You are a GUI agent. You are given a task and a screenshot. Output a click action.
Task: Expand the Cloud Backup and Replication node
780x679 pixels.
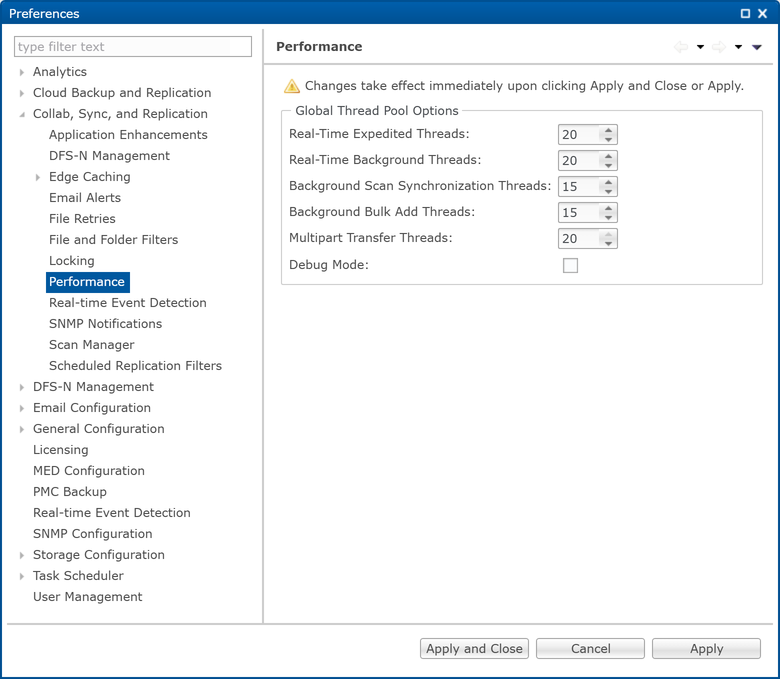(x=22, y=93)
